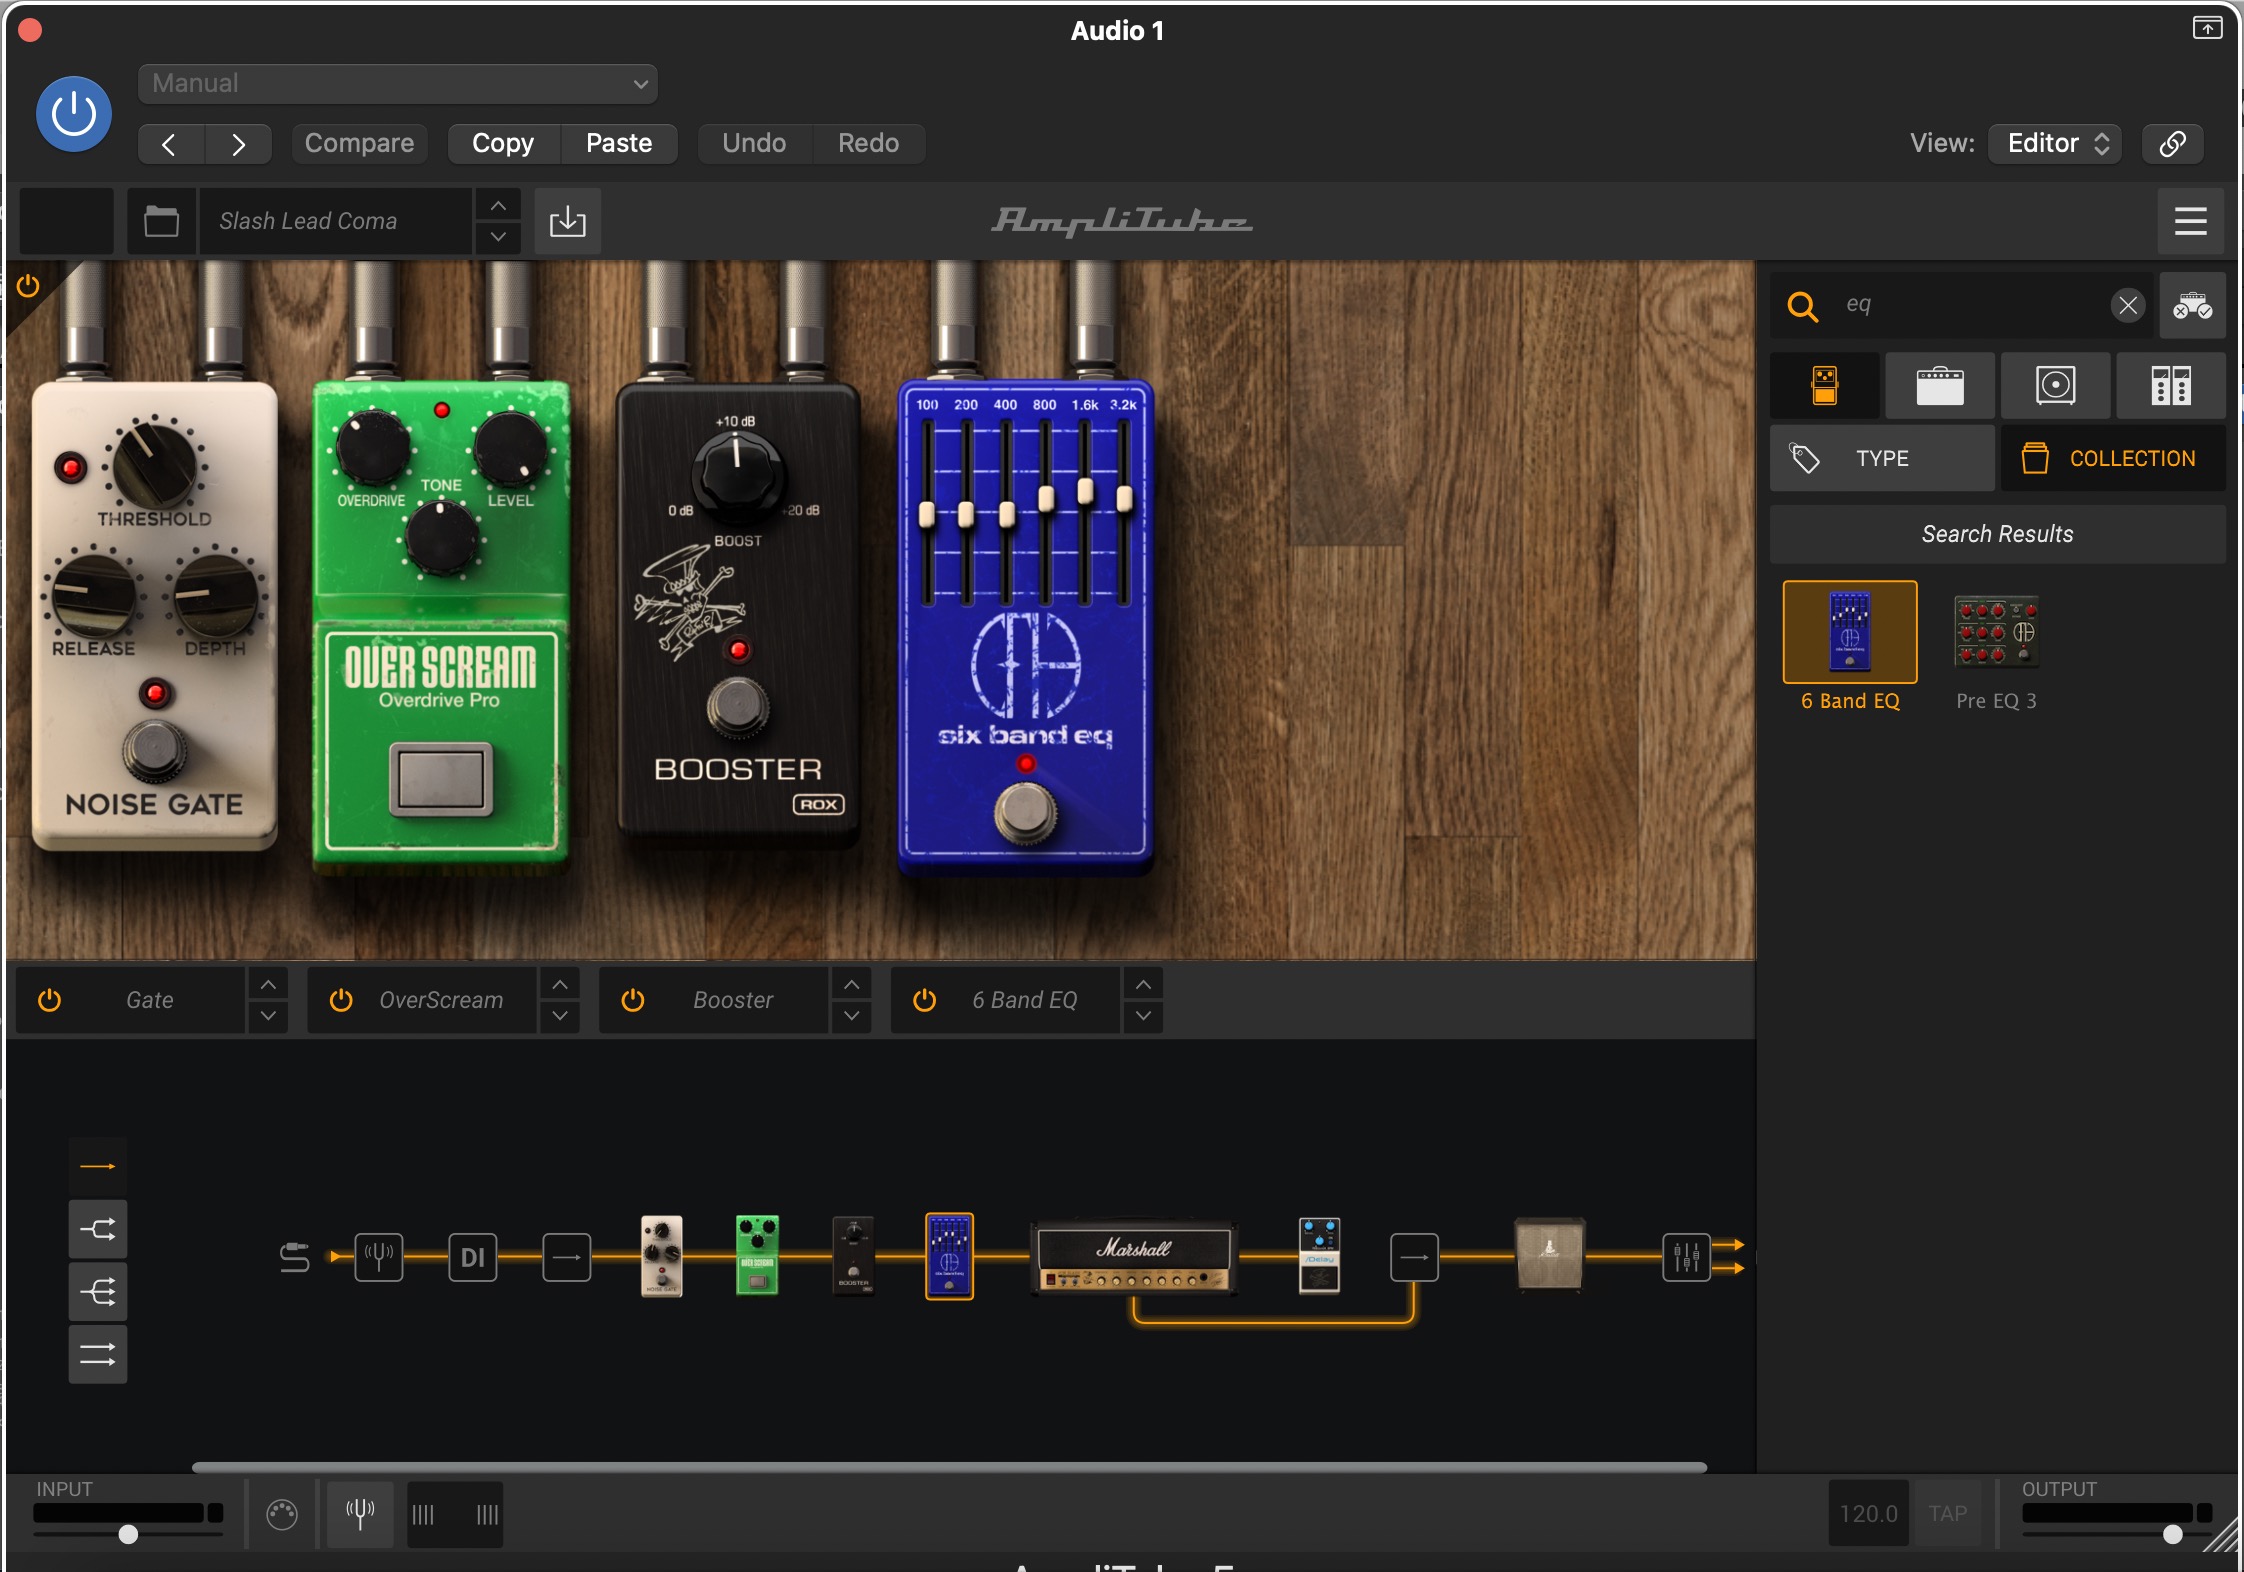Image resolution: width=2244 pixels, height=1572 pixels.
Task: Click the 100 Hz EQ band slider
Action: pyautogui.click(x=927, y=514)
